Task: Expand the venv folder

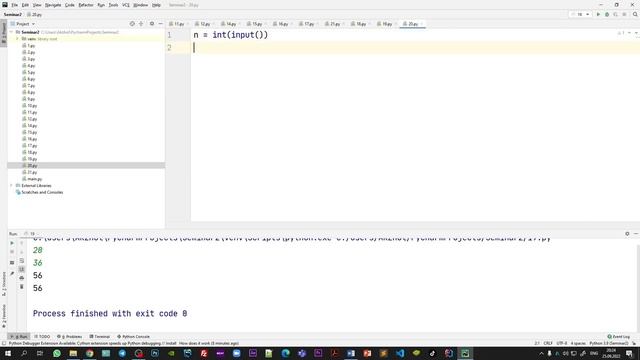Action: [17, 39]
